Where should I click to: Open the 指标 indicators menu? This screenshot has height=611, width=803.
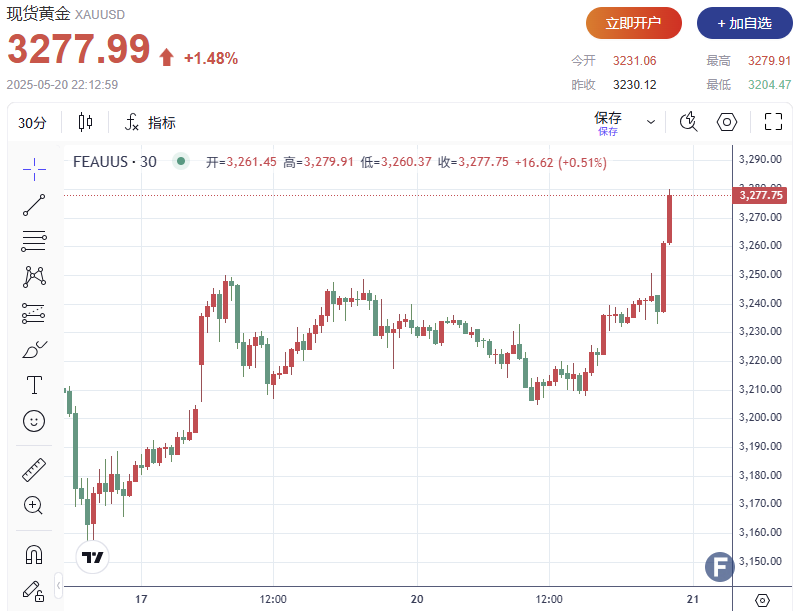tap(150, 123)
